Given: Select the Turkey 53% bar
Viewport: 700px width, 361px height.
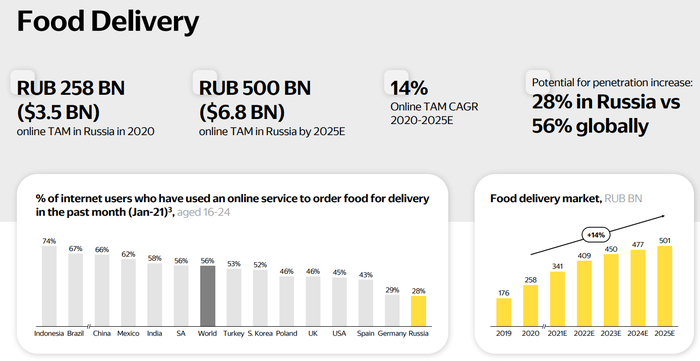Looking at the screenshot, I should 234,298.
